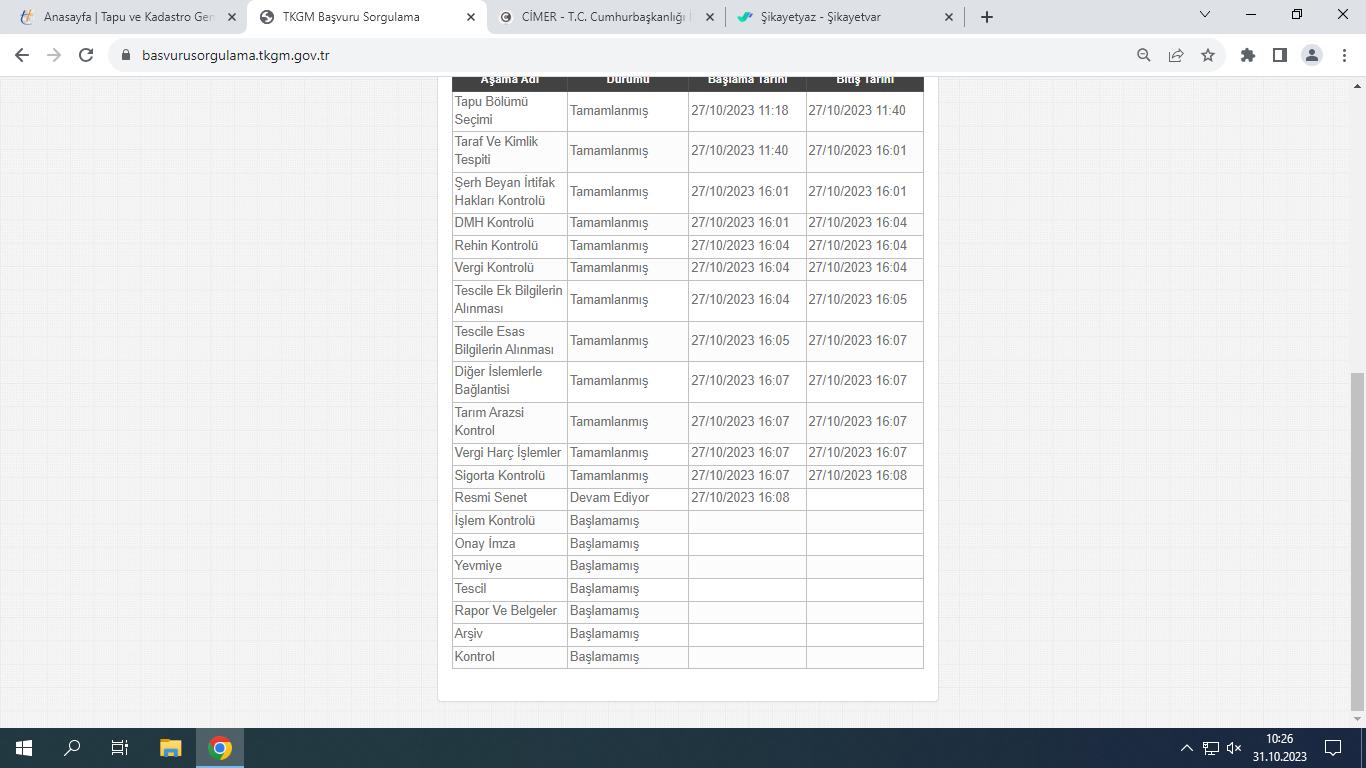1366x768 pixels.
Task: Click the 'Vergi Harç İşlemler' stage cell
Action: coord(509,453)
